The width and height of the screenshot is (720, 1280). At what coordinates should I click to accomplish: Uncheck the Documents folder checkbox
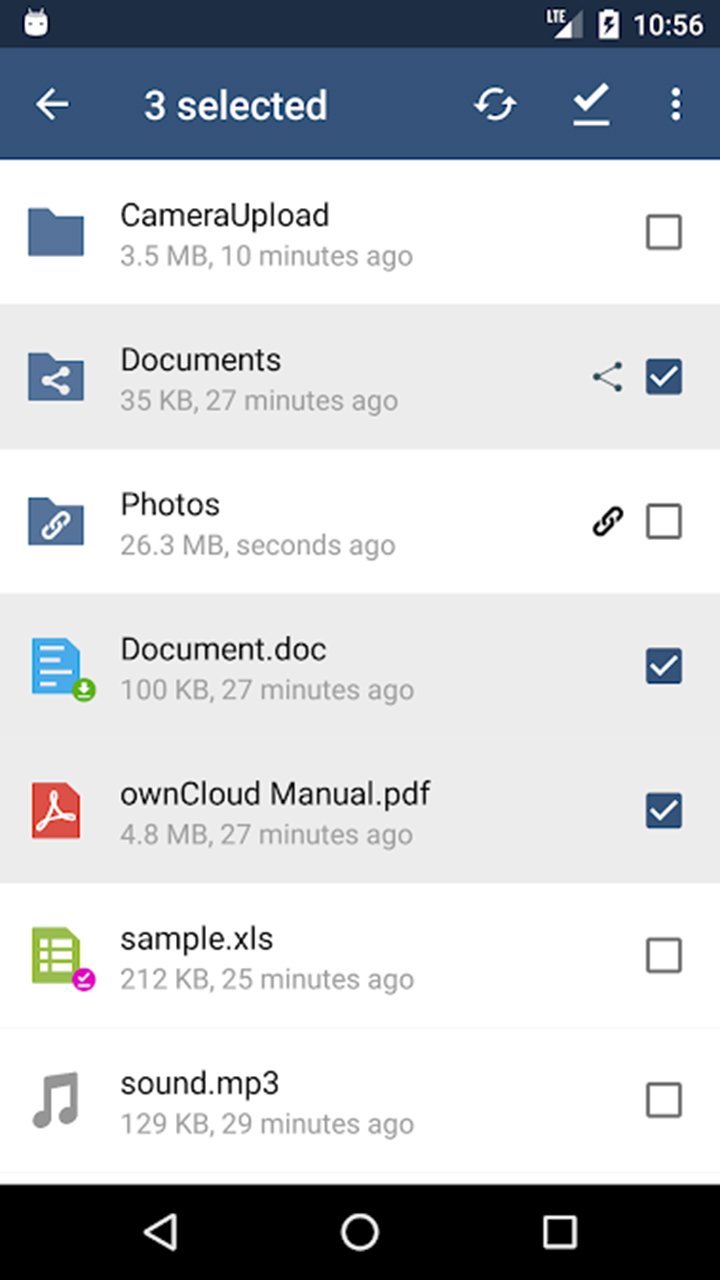click(x=664, y=377)
